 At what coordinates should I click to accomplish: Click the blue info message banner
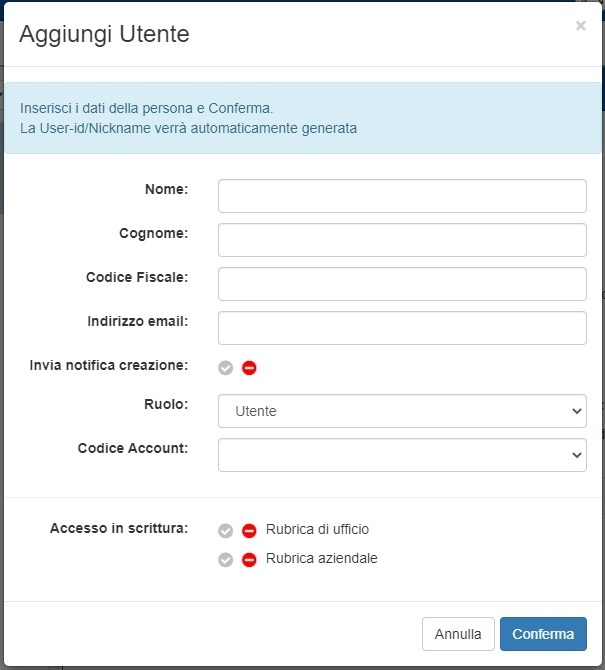coord(302,118)
